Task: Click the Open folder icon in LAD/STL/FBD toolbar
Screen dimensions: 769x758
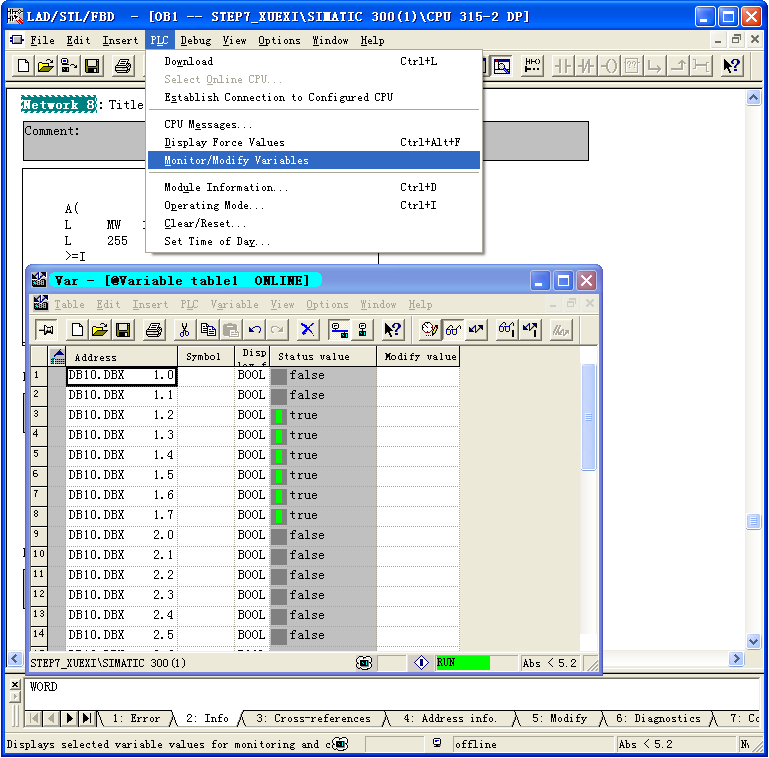Action: coord(46,65)
